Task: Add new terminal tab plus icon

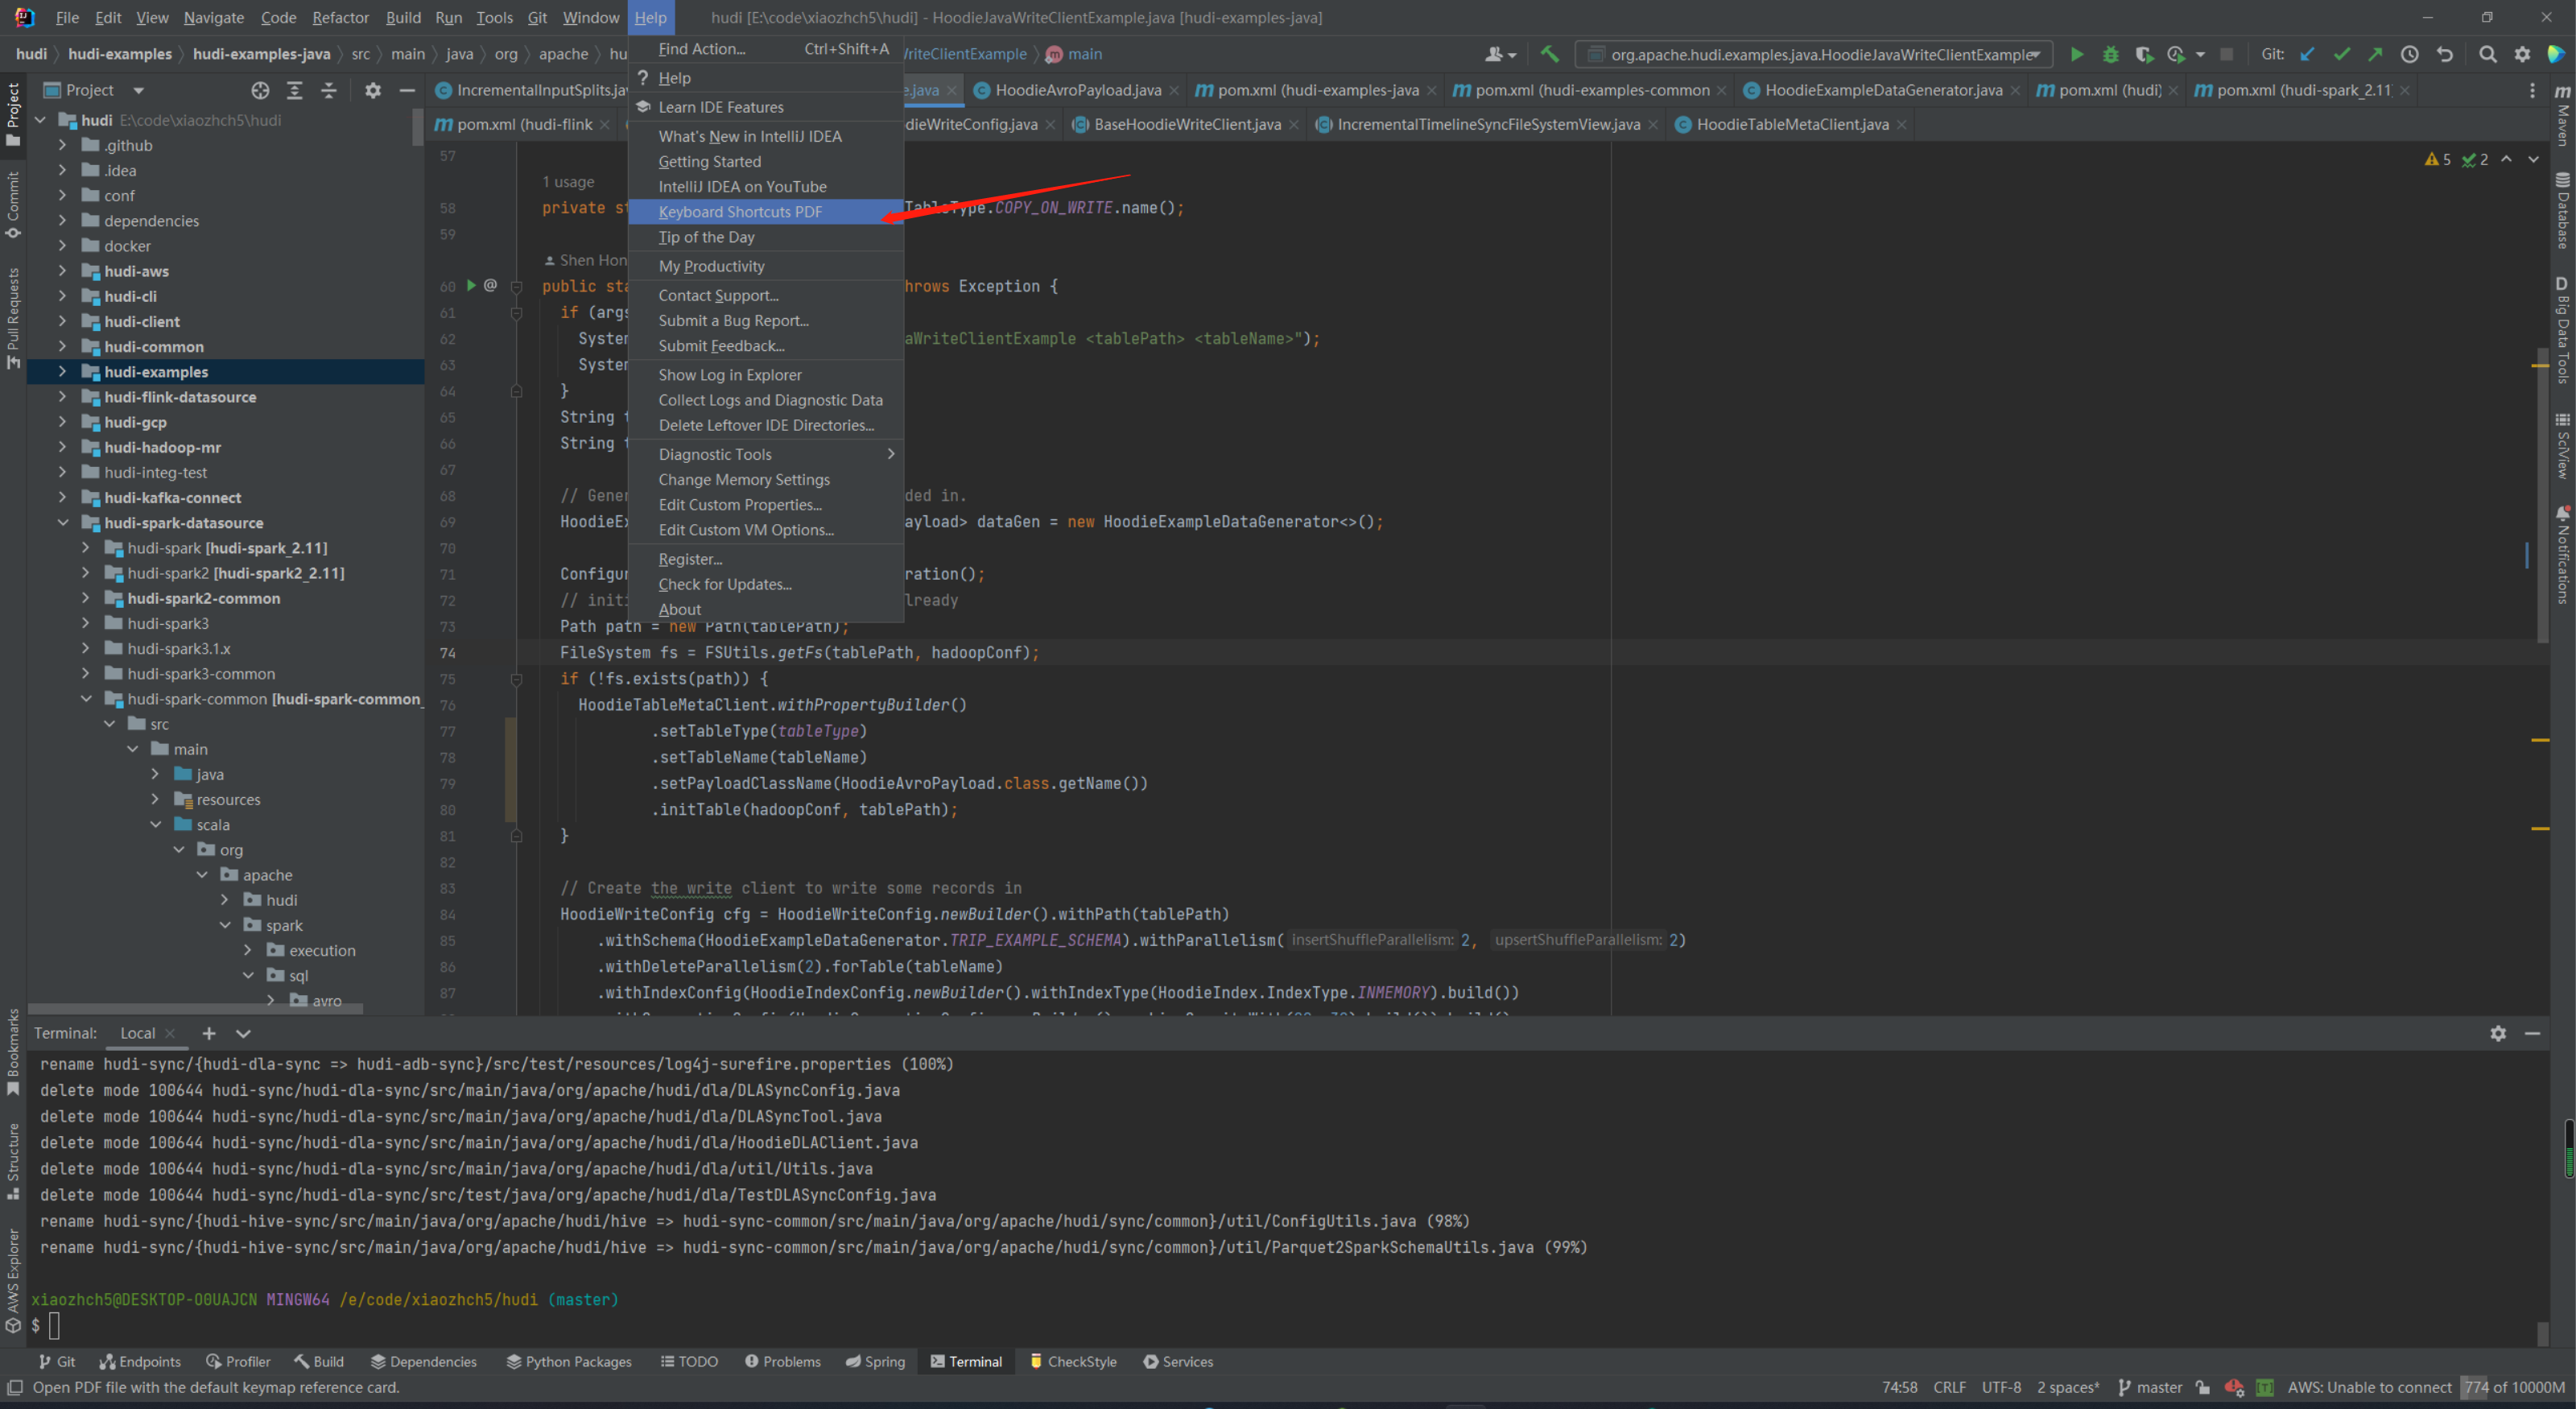Action: tap(208, 1033)
